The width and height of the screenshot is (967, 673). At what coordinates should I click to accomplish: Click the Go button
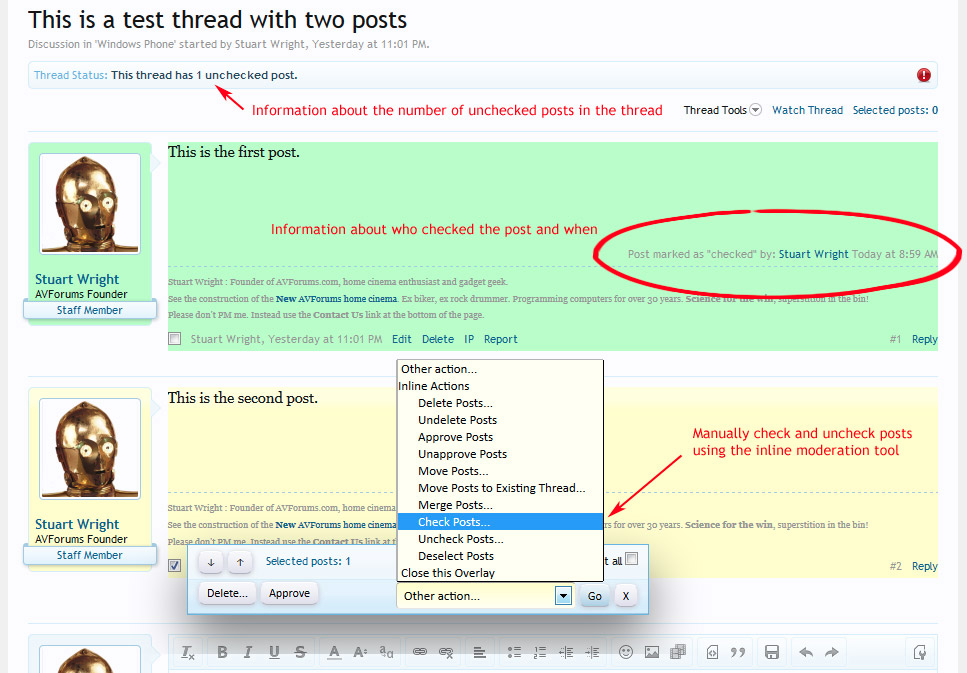(x=595, y=596)
